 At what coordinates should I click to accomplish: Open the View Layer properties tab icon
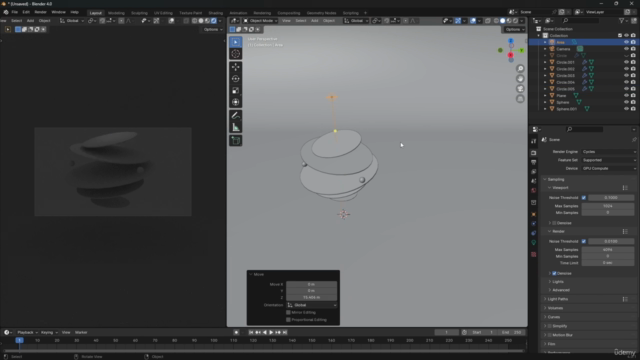click(x=533, y=171)
